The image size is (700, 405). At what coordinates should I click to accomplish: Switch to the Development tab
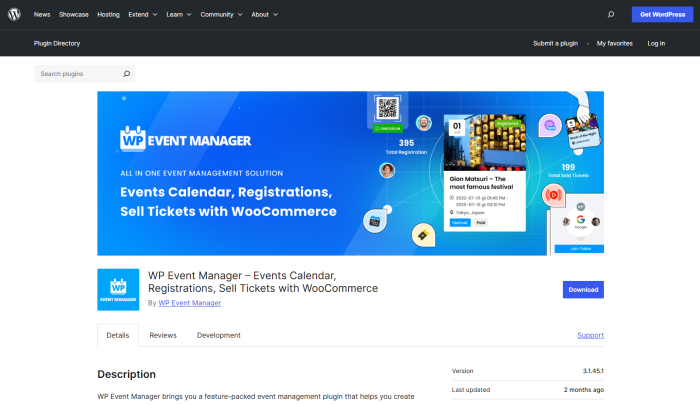tap(219, 335)
